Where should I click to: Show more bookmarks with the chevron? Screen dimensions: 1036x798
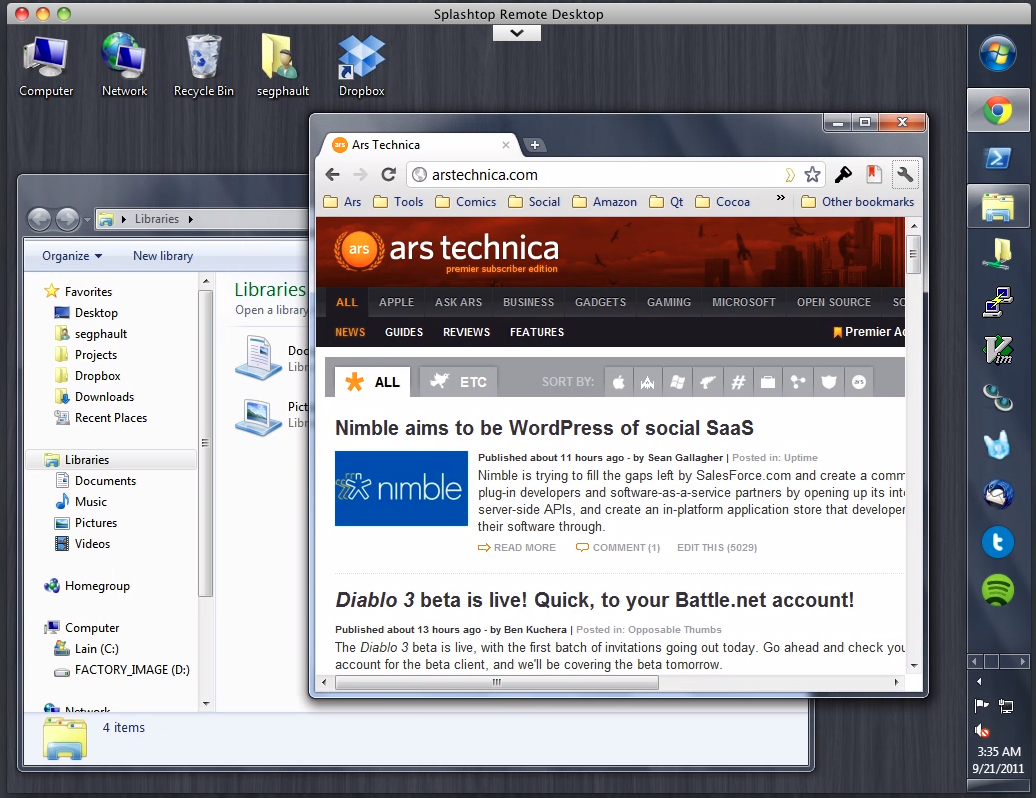pos(780,198)
